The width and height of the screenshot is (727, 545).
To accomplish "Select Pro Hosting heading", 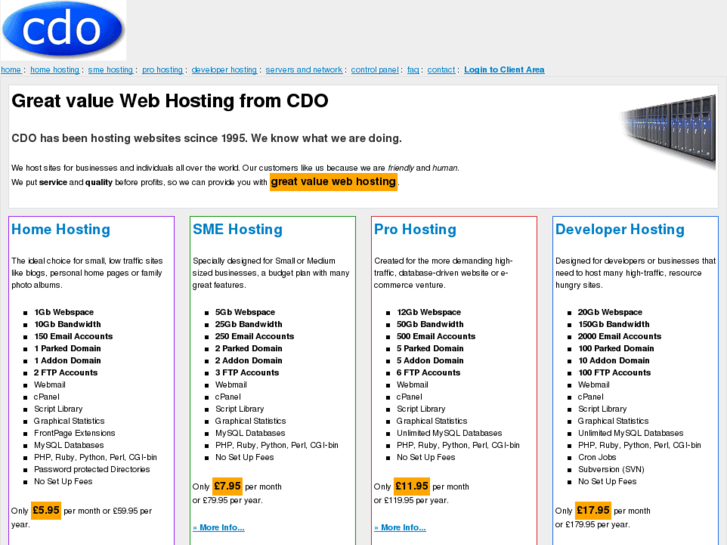I will [415, 229].
